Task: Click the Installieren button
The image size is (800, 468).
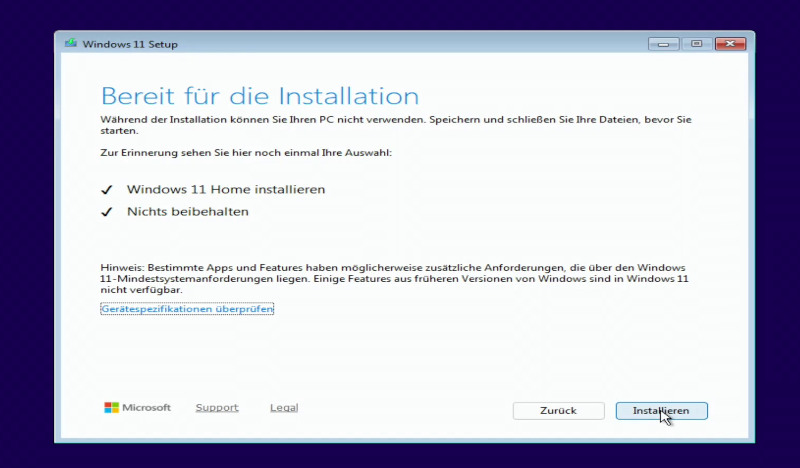Action: pyautogui.click(x=661, y=411)
